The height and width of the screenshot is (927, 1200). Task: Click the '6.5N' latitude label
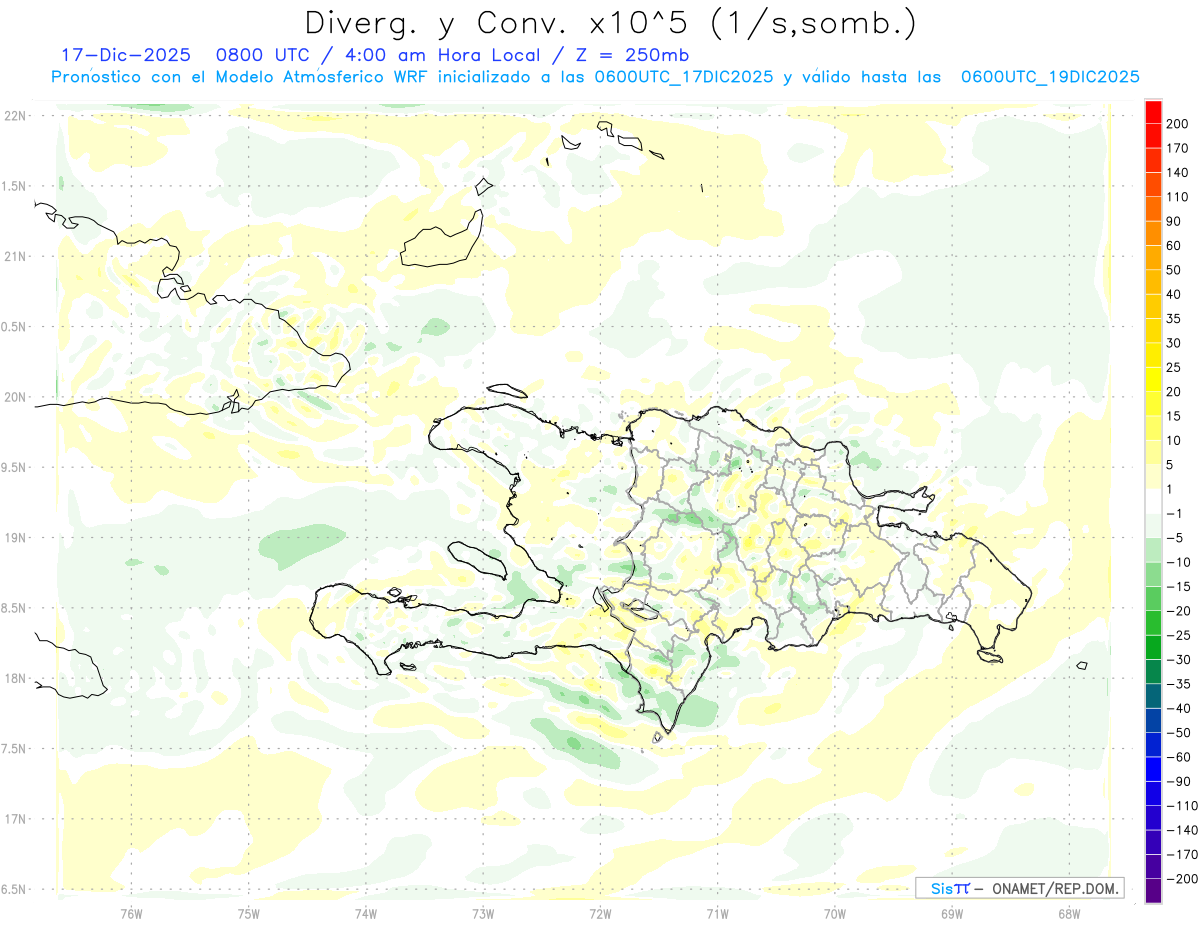tap(14, 889)
